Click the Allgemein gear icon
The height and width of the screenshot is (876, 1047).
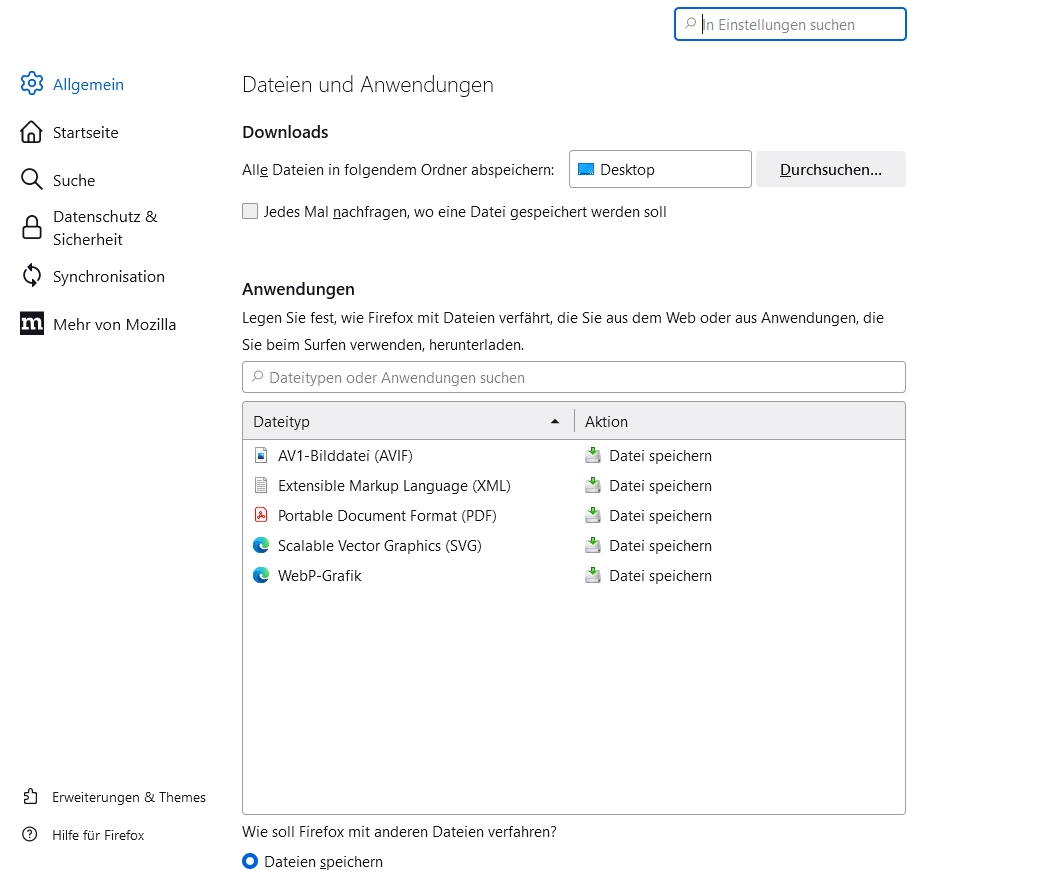(32, 84)
